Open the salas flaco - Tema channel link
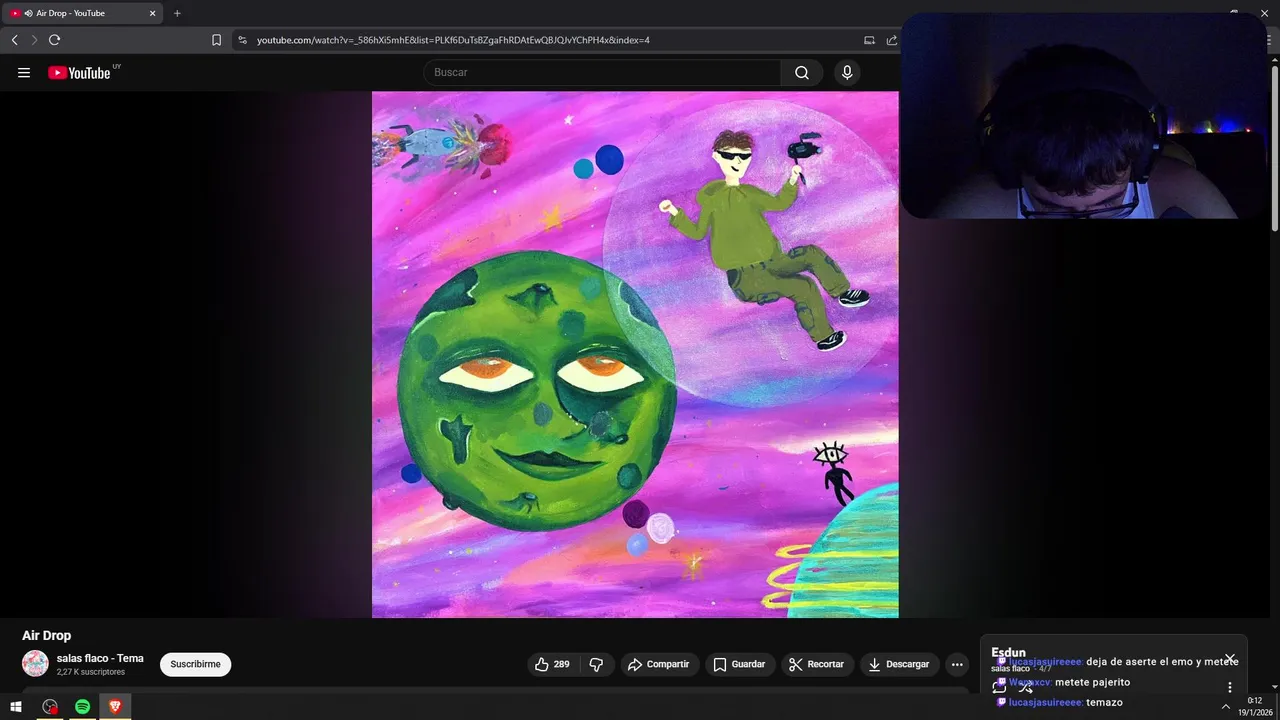The image size is (1280, 720). pyautogui.click(x=100, y=658)
